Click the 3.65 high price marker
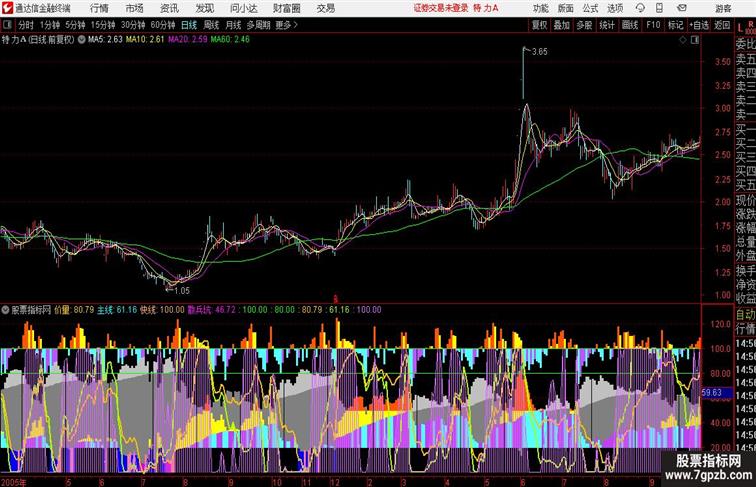Screen dimensions: 756x487 540,52
